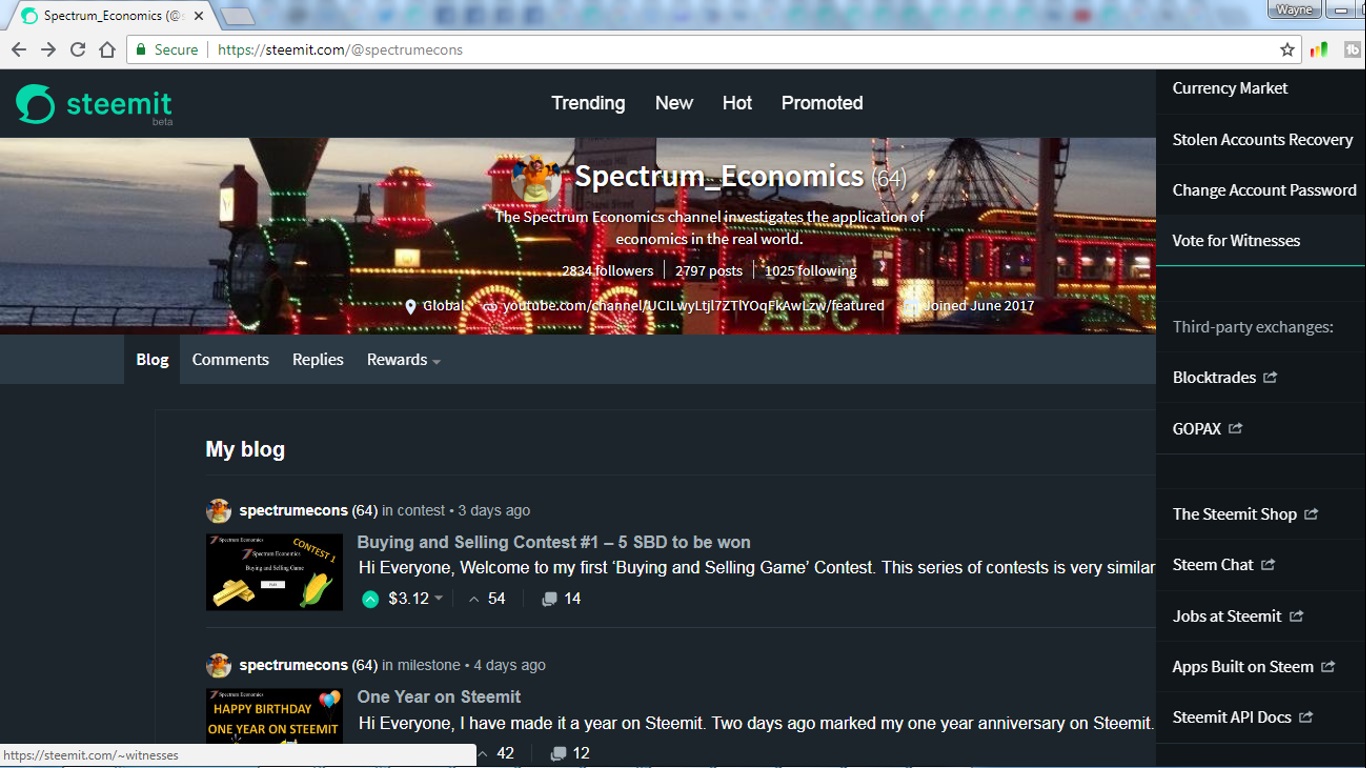Click the external-link icon beside Jobs at Steemit
This screenshot has width=1366, height=768.
tap(1296, 616)
